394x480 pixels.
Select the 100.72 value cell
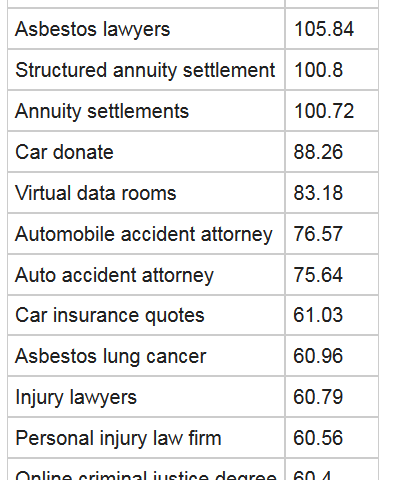332,111
